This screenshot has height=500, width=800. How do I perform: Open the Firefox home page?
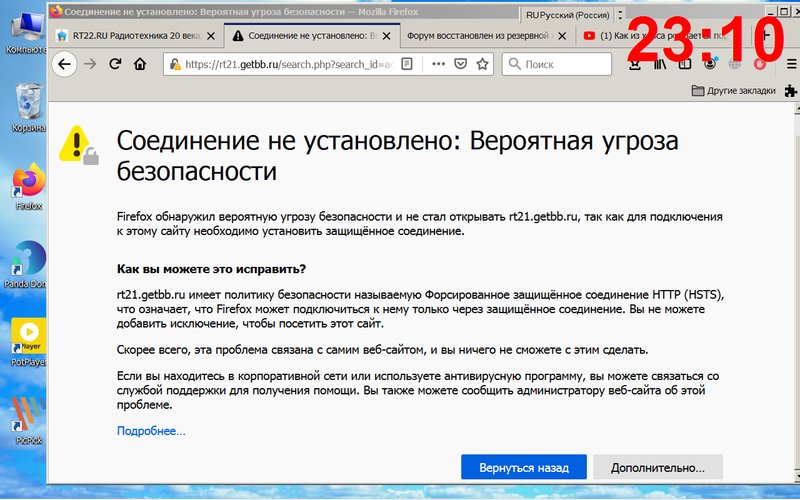tap(140, 64)
